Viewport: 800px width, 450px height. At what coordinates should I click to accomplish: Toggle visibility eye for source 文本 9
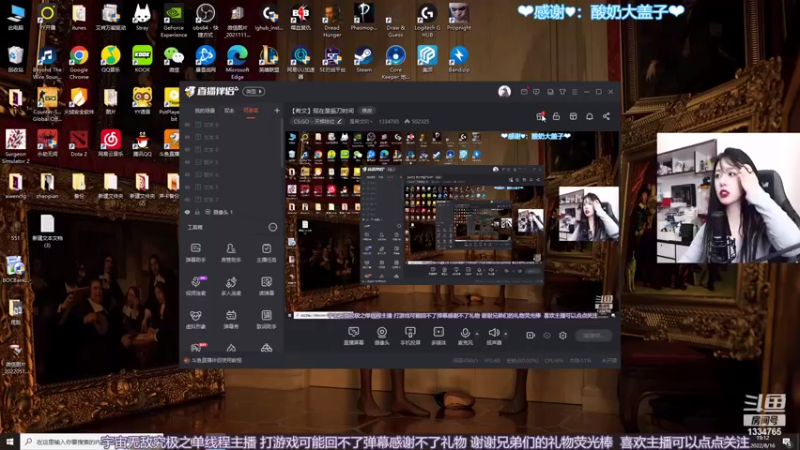(x=187, y=124)
